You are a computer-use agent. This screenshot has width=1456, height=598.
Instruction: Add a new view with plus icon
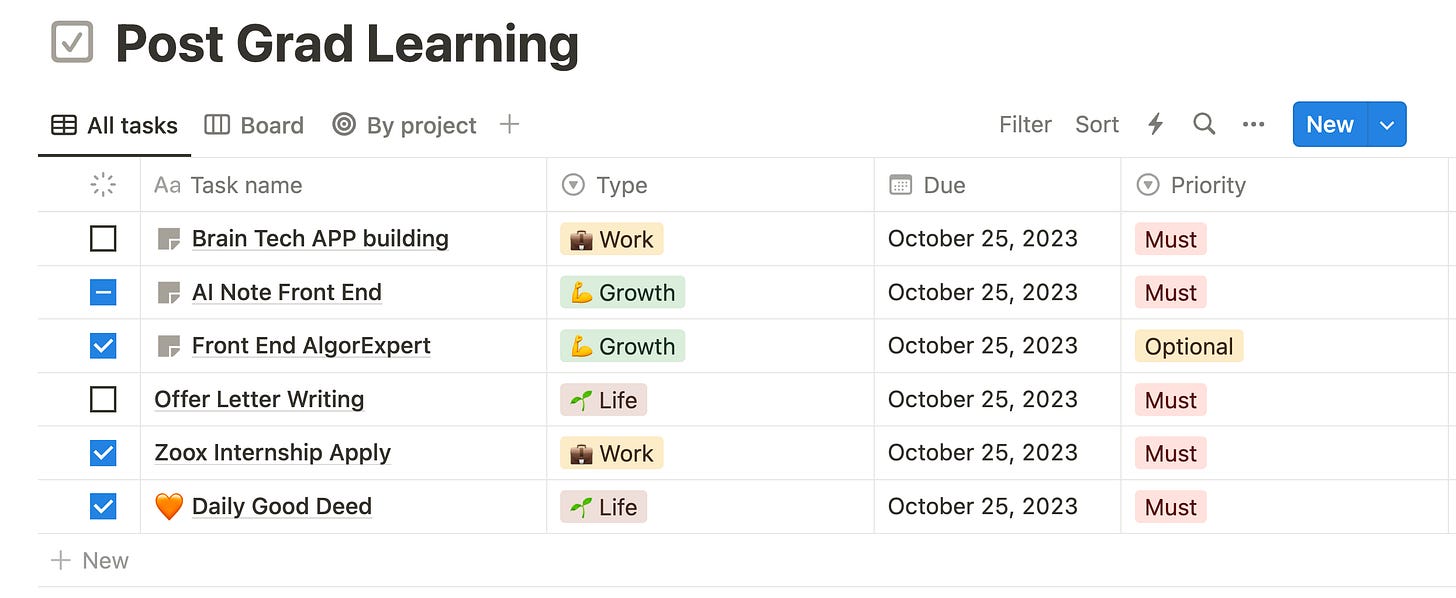pos(509,124)
